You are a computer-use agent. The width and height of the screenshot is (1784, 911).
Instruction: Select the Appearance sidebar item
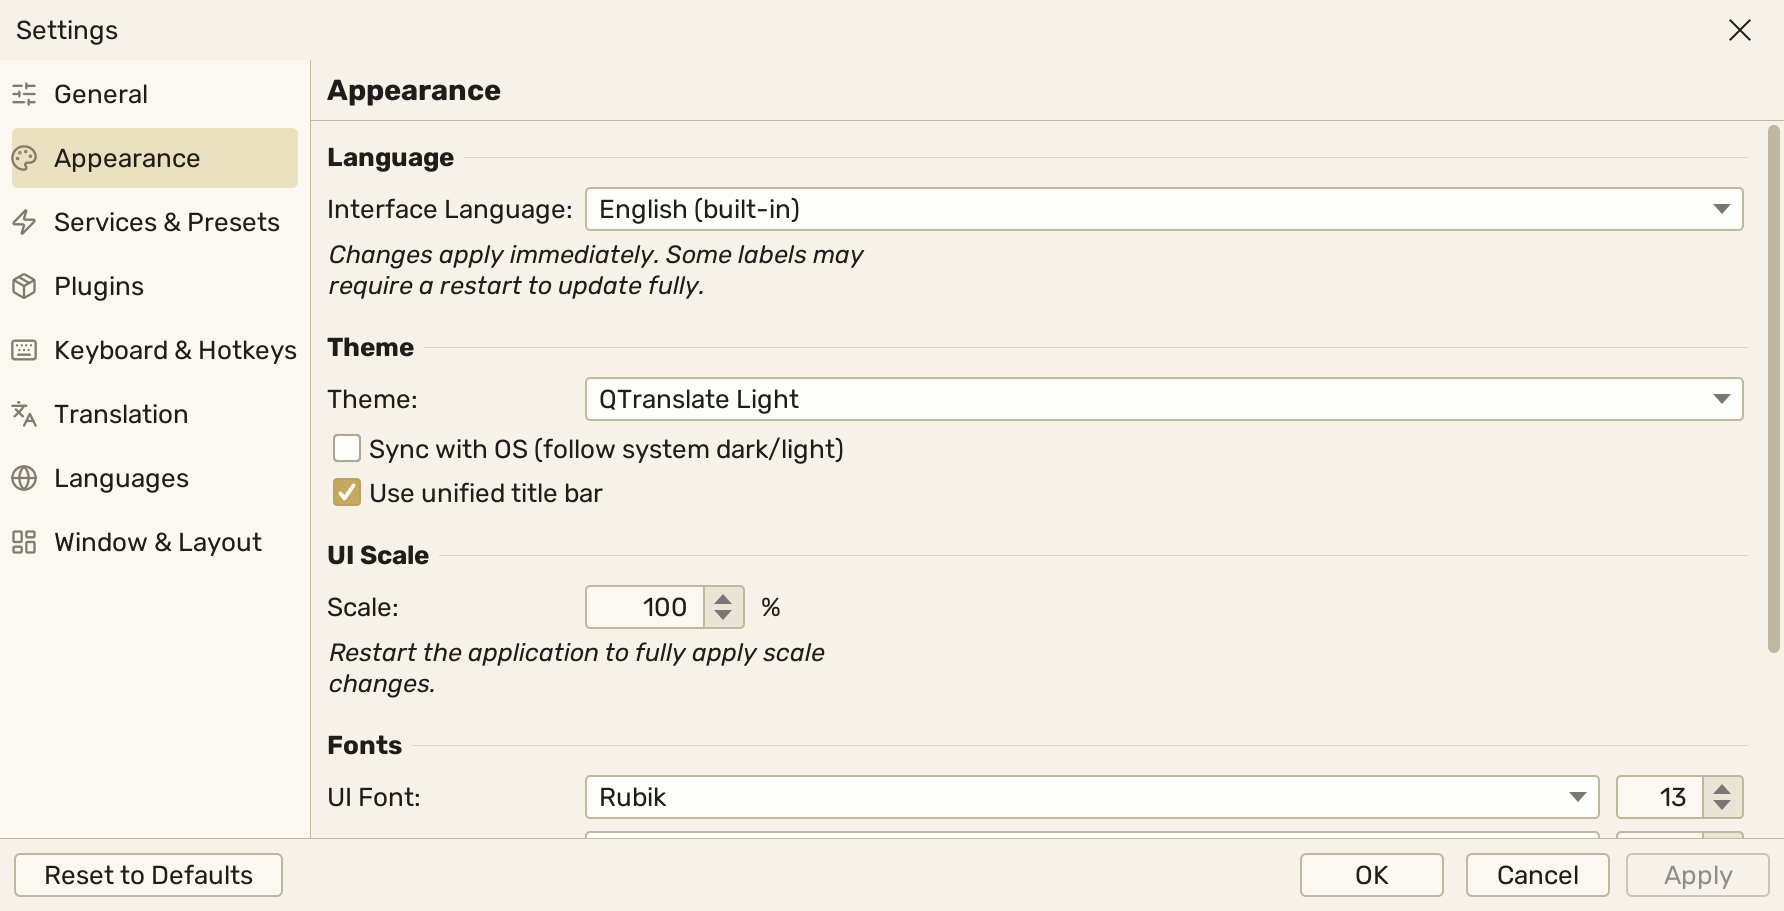(x=155, y=158)
